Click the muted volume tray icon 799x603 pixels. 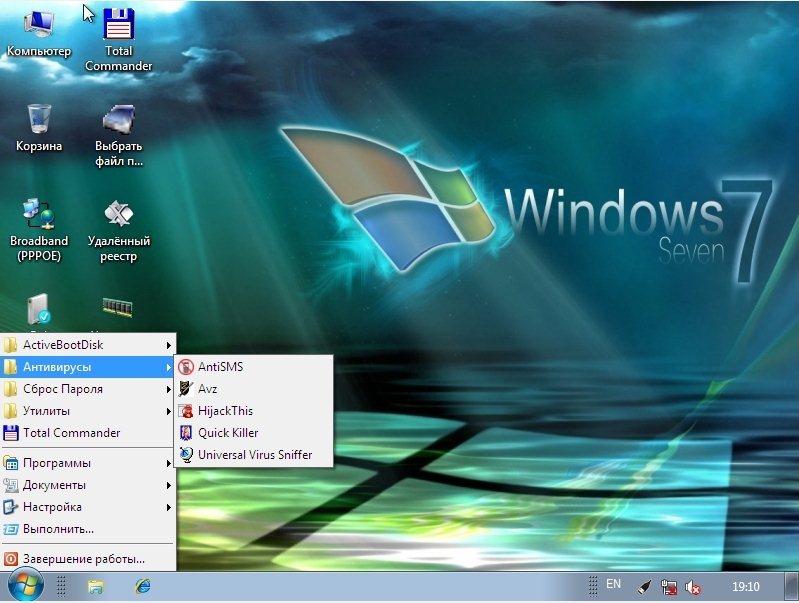point(693,587)
